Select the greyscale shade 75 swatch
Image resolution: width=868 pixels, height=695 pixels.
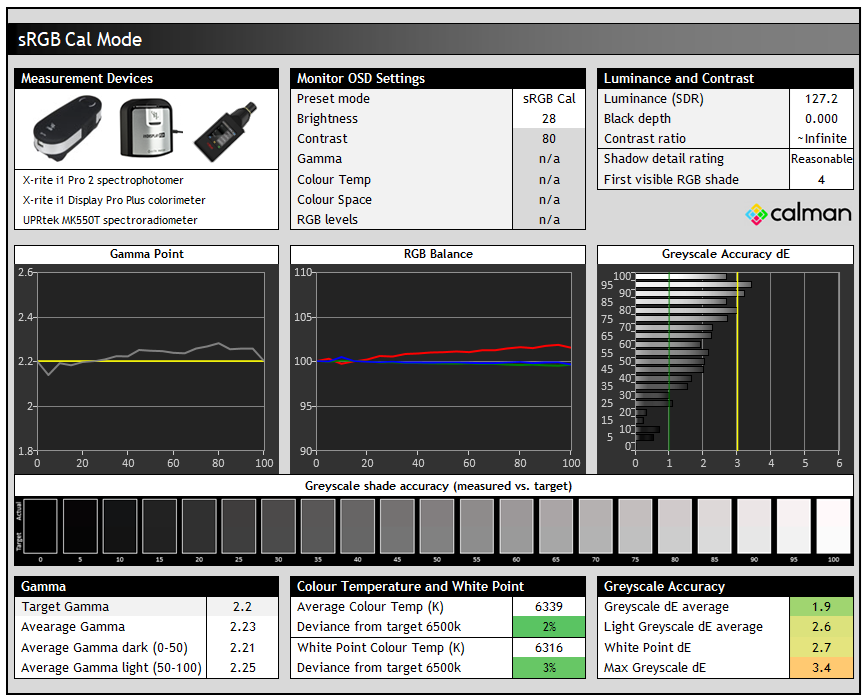635,525
